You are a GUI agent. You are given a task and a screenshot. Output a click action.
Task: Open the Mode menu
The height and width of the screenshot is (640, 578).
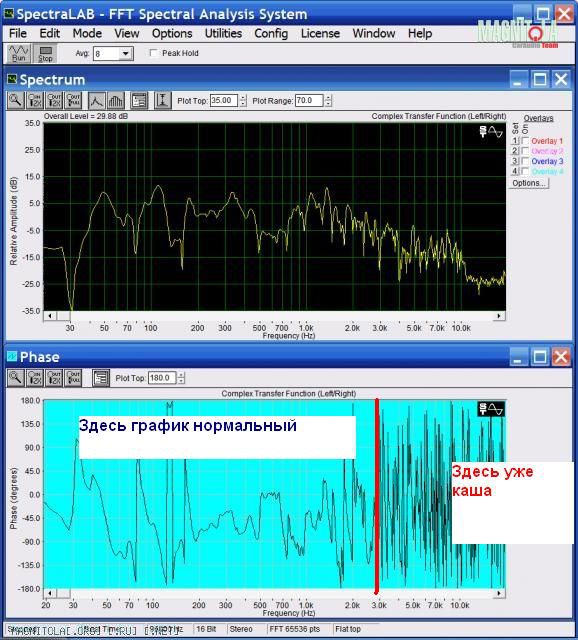pos(87,33)
